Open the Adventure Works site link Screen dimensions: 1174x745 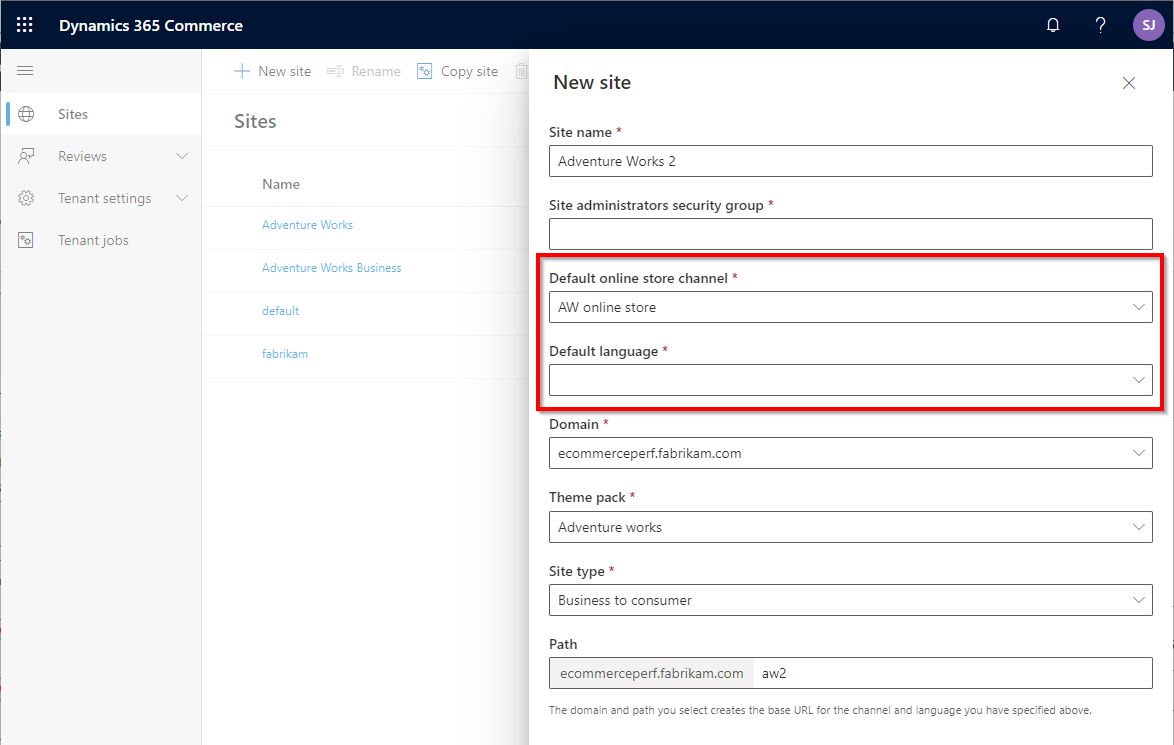point(307,225)
